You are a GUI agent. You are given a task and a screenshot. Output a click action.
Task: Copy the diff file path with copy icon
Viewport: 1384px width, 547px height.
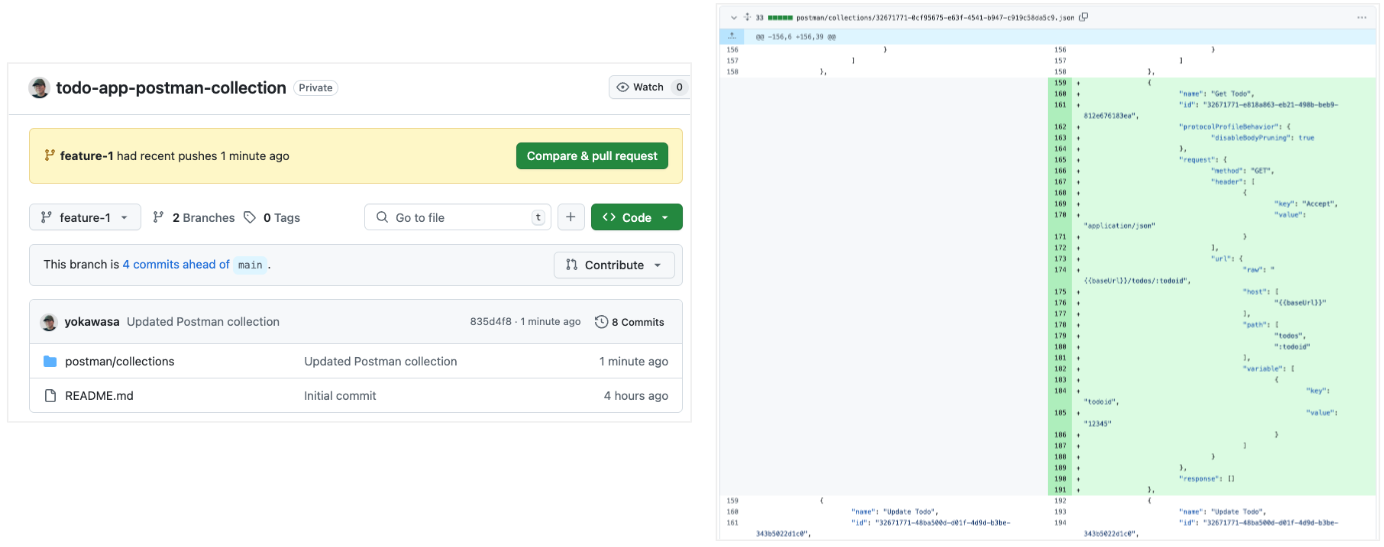1083,17
